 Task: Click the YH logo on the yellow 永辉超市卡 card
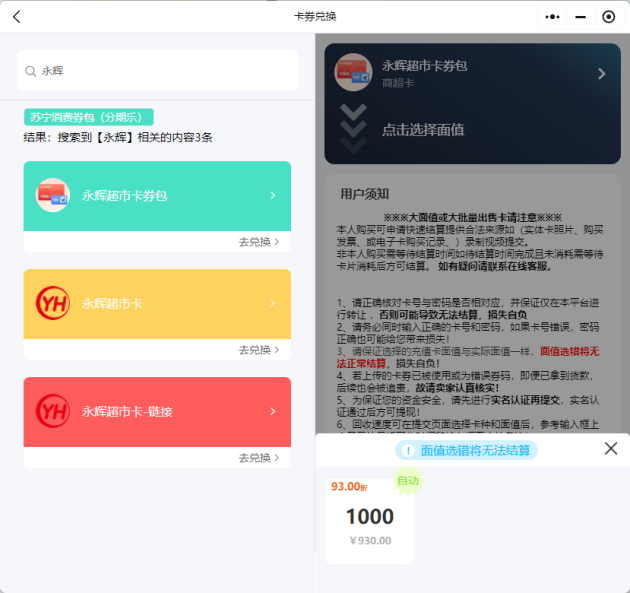53,303
